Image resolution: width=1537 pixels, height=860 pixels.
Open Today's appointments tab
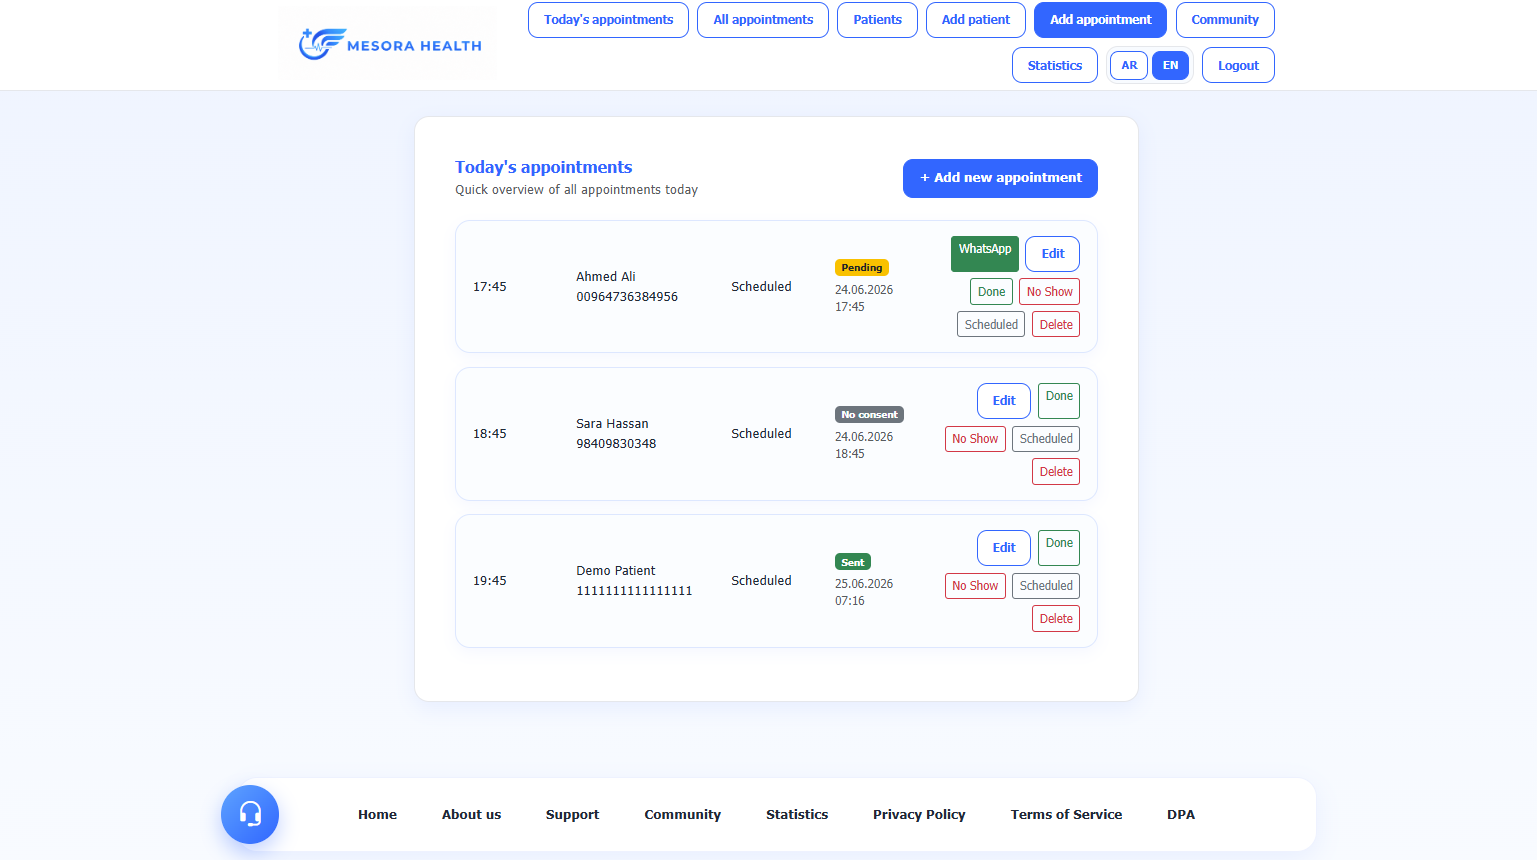[608, 20]
